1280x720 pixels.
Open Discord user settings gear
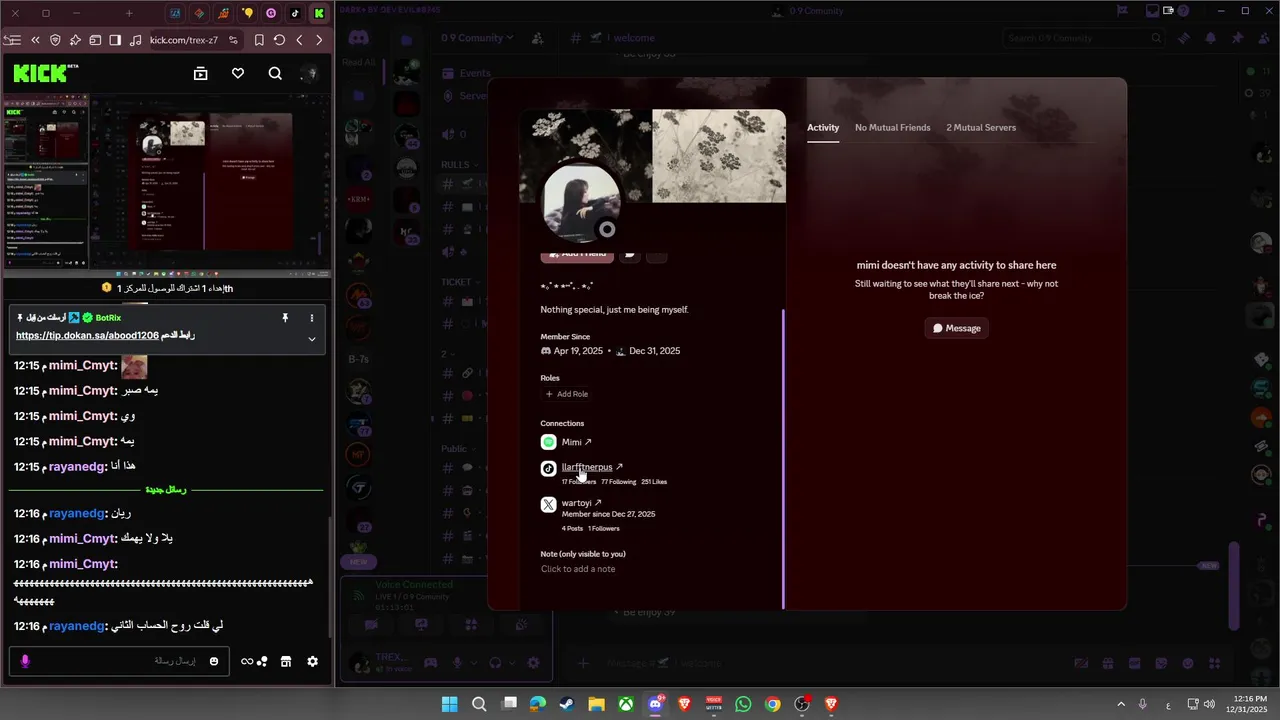pyautogui.click(x=533, y=662)
